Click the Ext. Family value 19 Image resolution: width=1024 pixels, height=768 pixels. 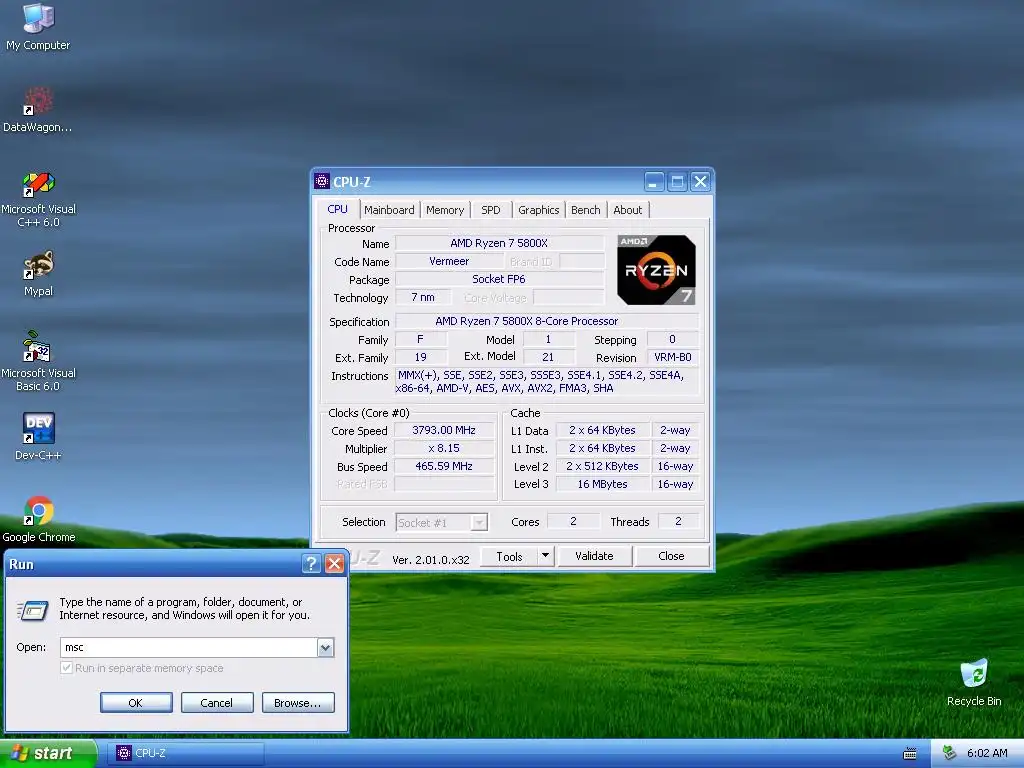(x=421, y=357)
